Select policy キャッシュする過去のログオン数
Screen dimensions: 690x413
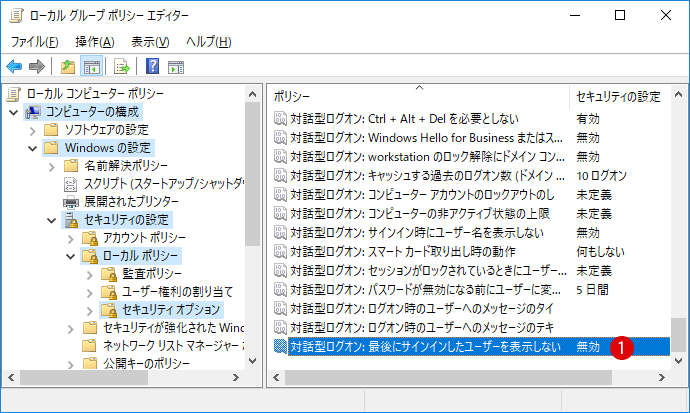[x=427, y=176]
